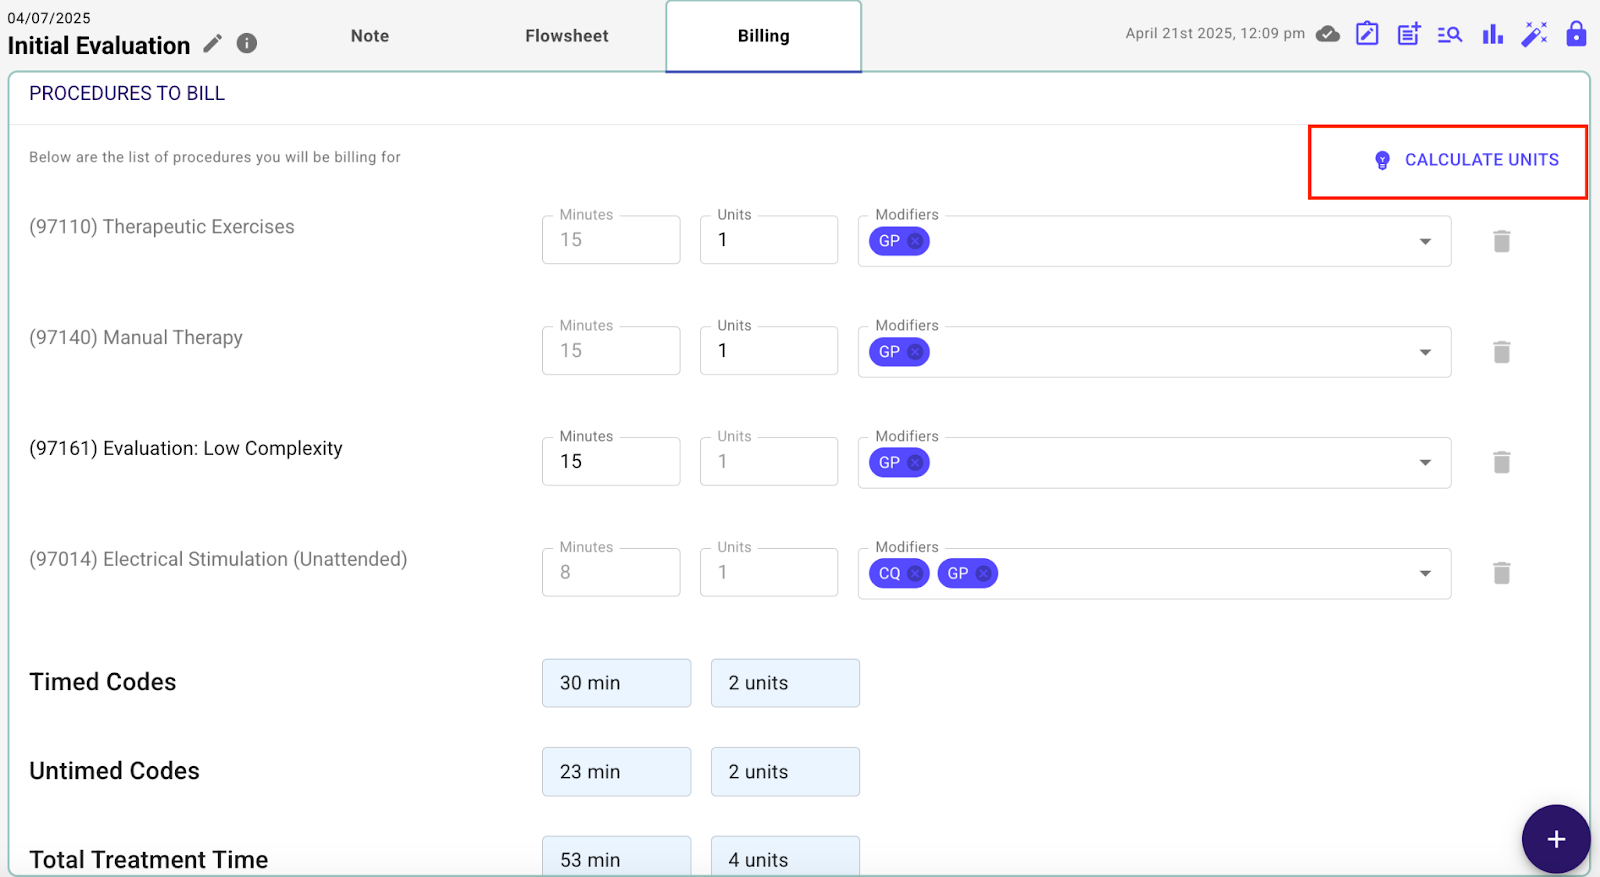Click the add note list icon
The height and width of the screenshot is (877, 1600).
(1409, 34)
